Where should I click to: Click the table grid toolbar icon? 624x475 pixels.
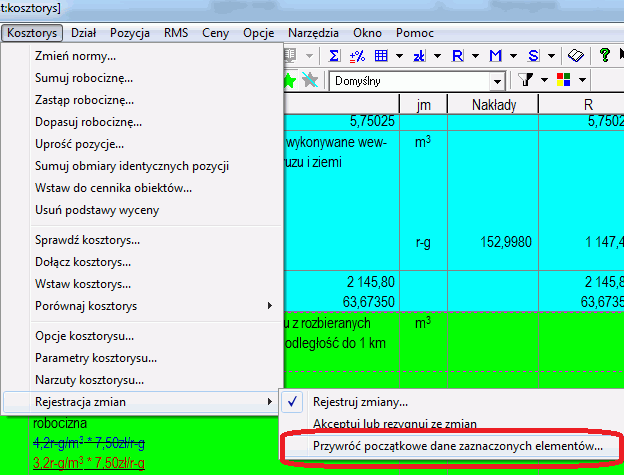coord(383,56)
